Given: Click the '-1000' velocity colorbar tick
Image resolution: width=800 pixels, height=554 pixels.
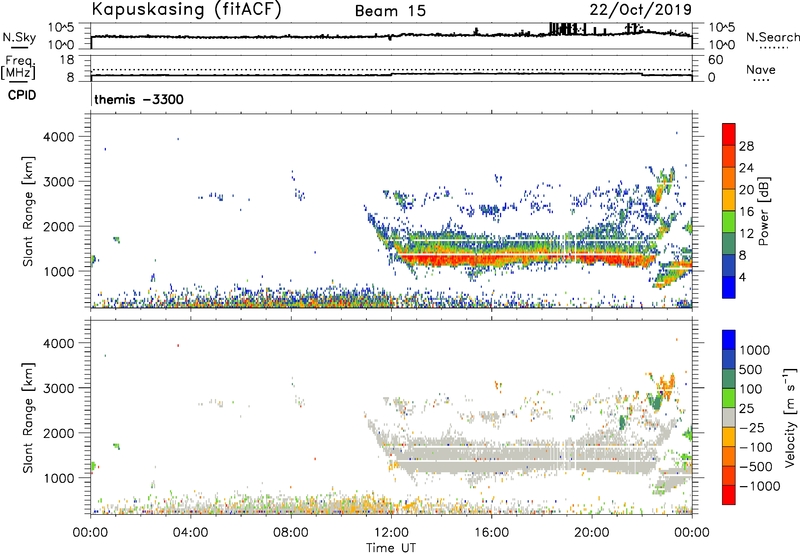Looking at the screenshot, I should pos(760,486).
